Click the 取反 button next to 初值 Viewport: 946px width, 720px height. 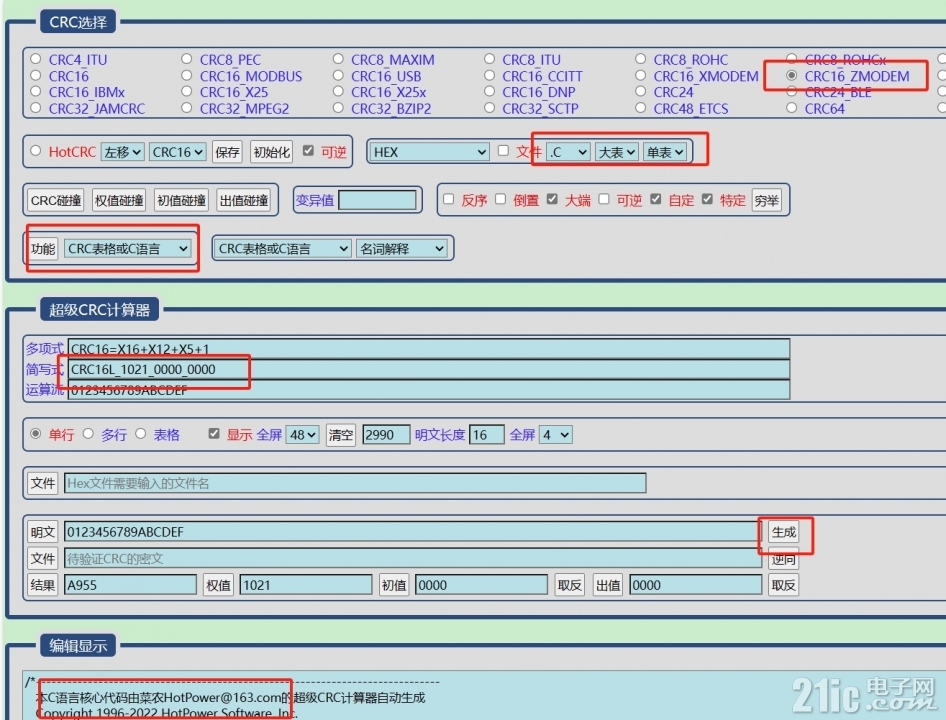[569, 585]
